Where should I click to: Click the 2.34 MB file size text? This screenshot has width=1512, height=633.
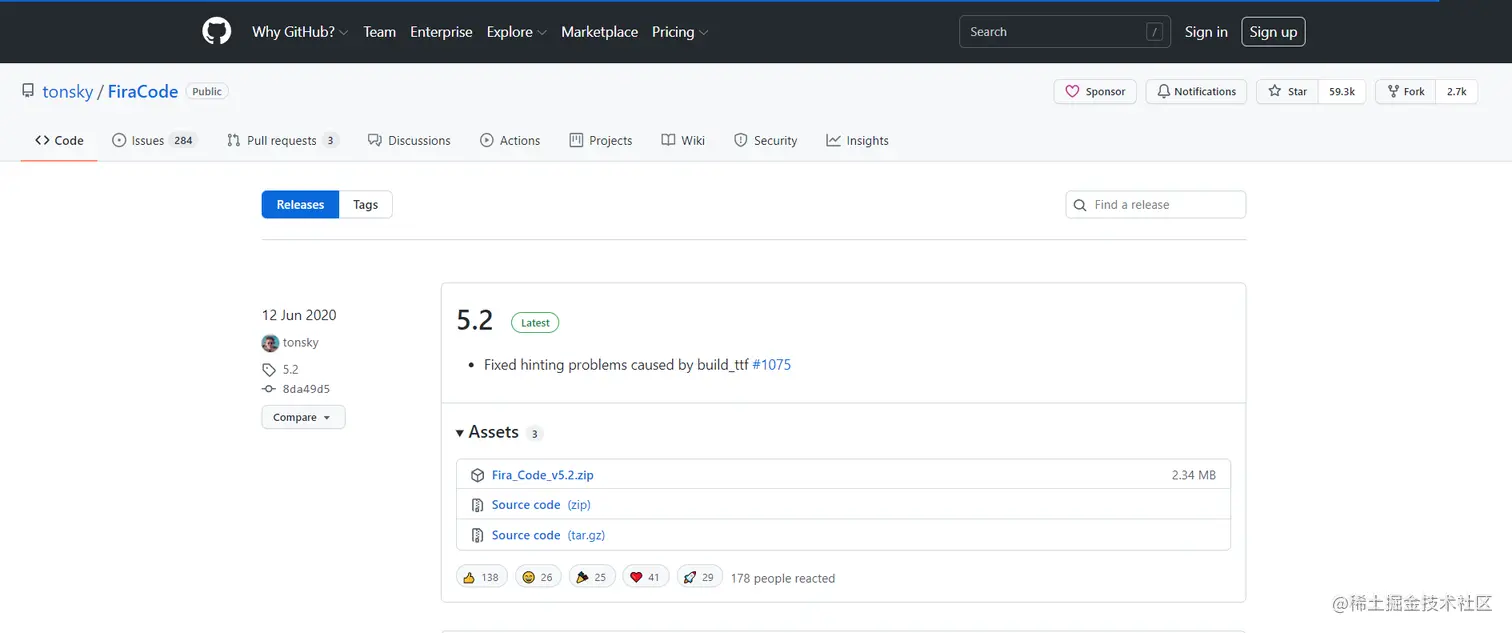coord(1194,475)
